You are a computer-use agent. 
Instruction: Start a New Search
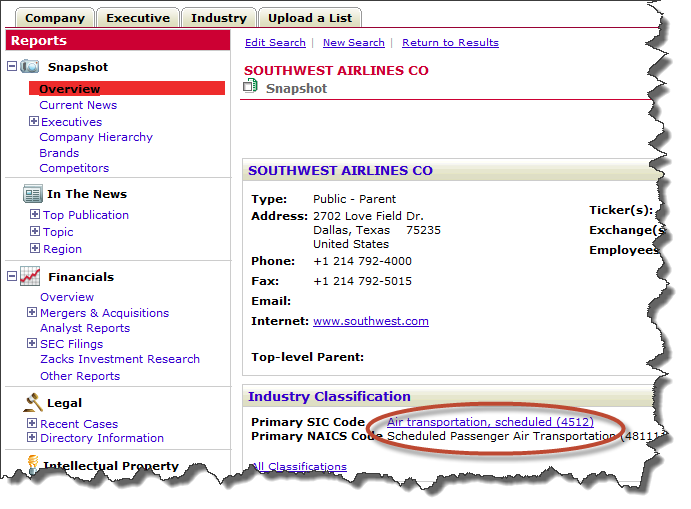pos(353,43)
